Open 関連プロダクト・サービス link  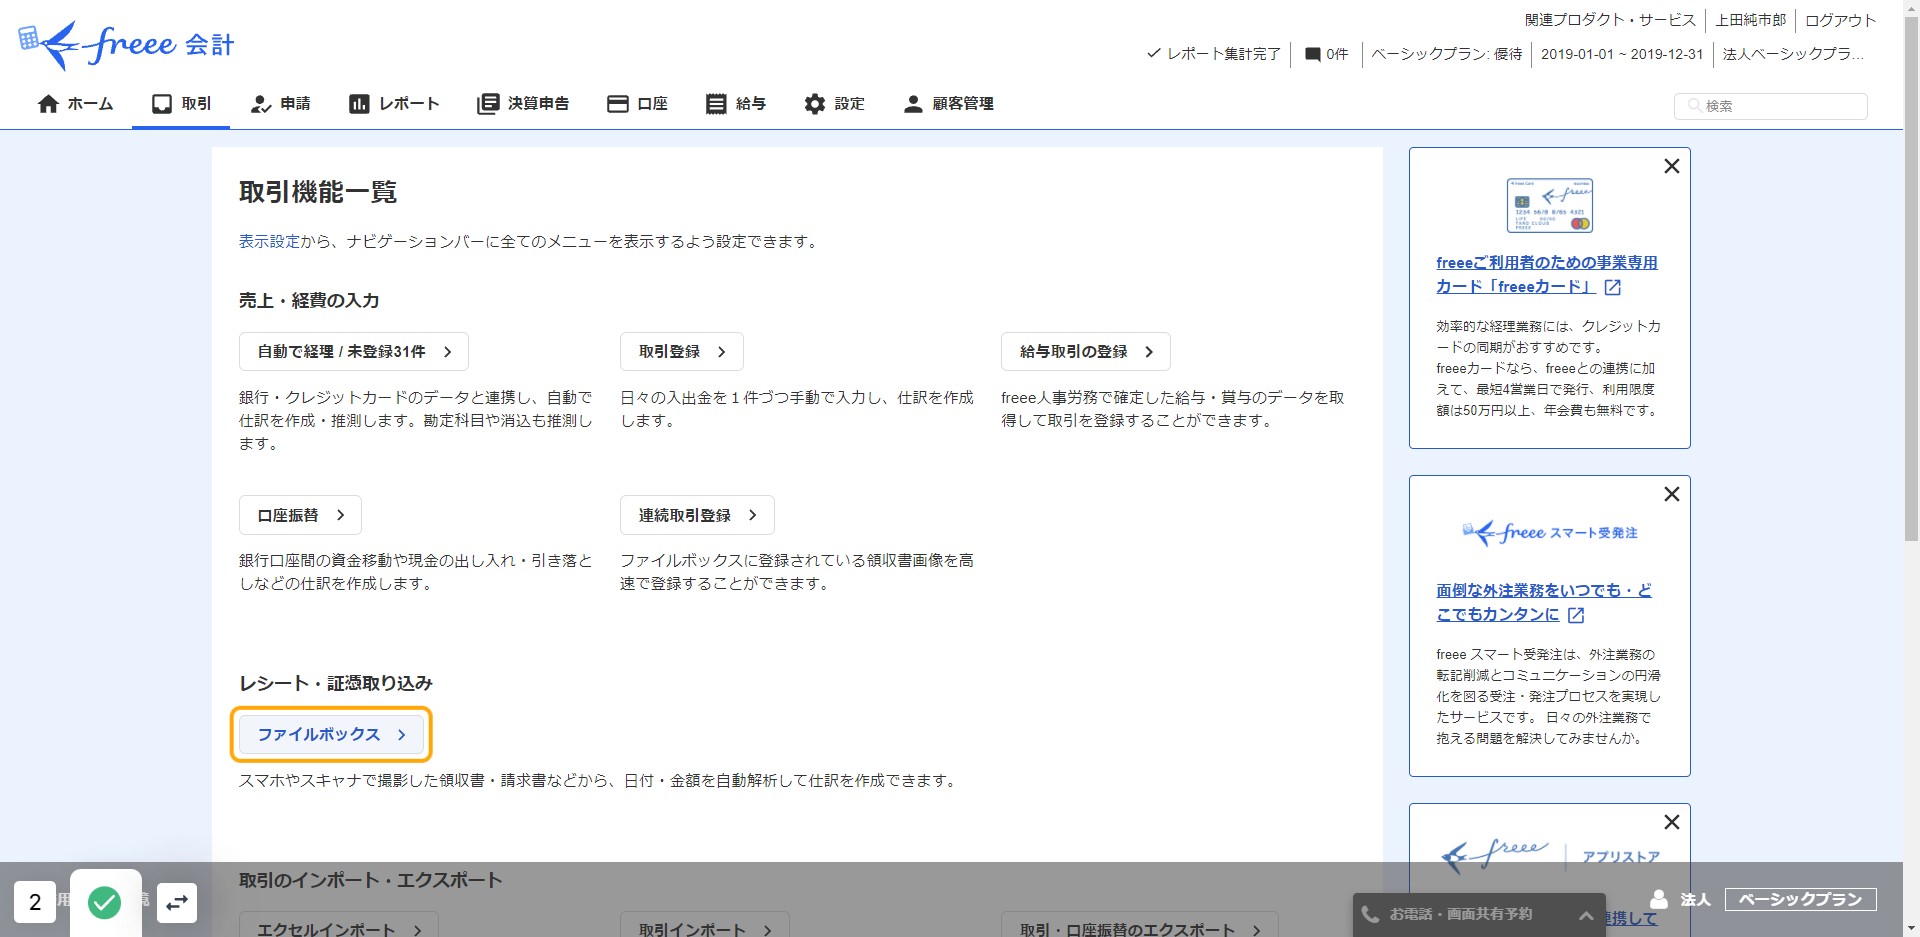(x=1610, y=20)
